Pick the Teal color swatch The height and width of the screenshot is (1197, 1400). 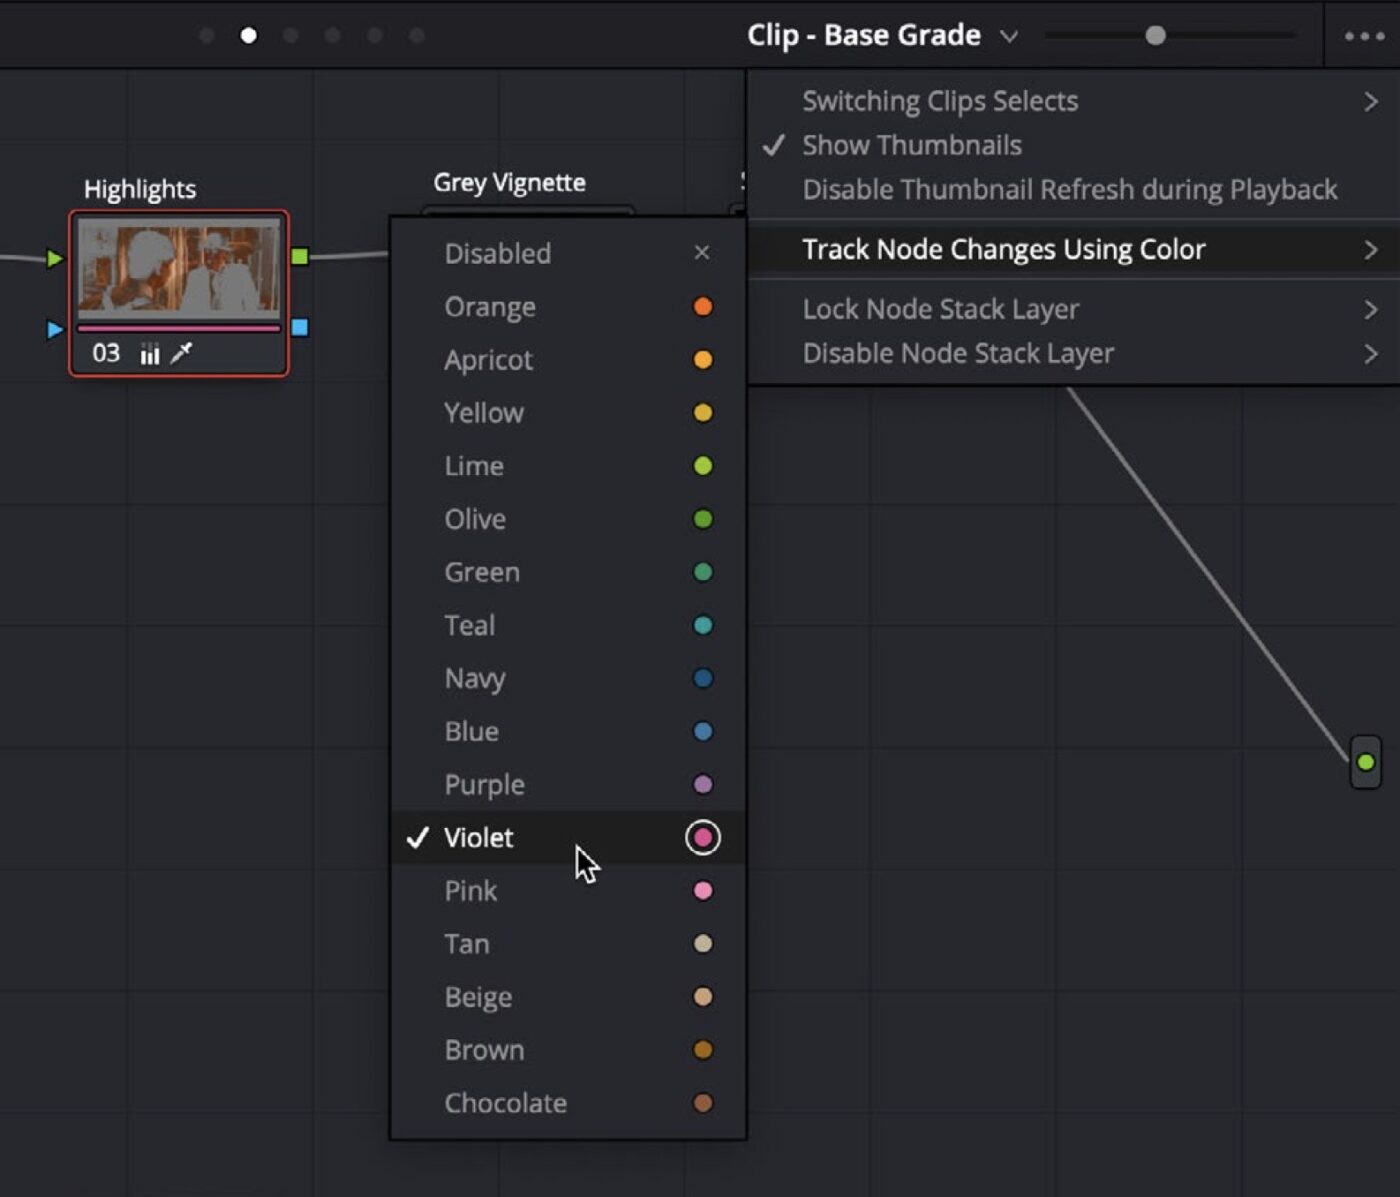coord(703,625)
